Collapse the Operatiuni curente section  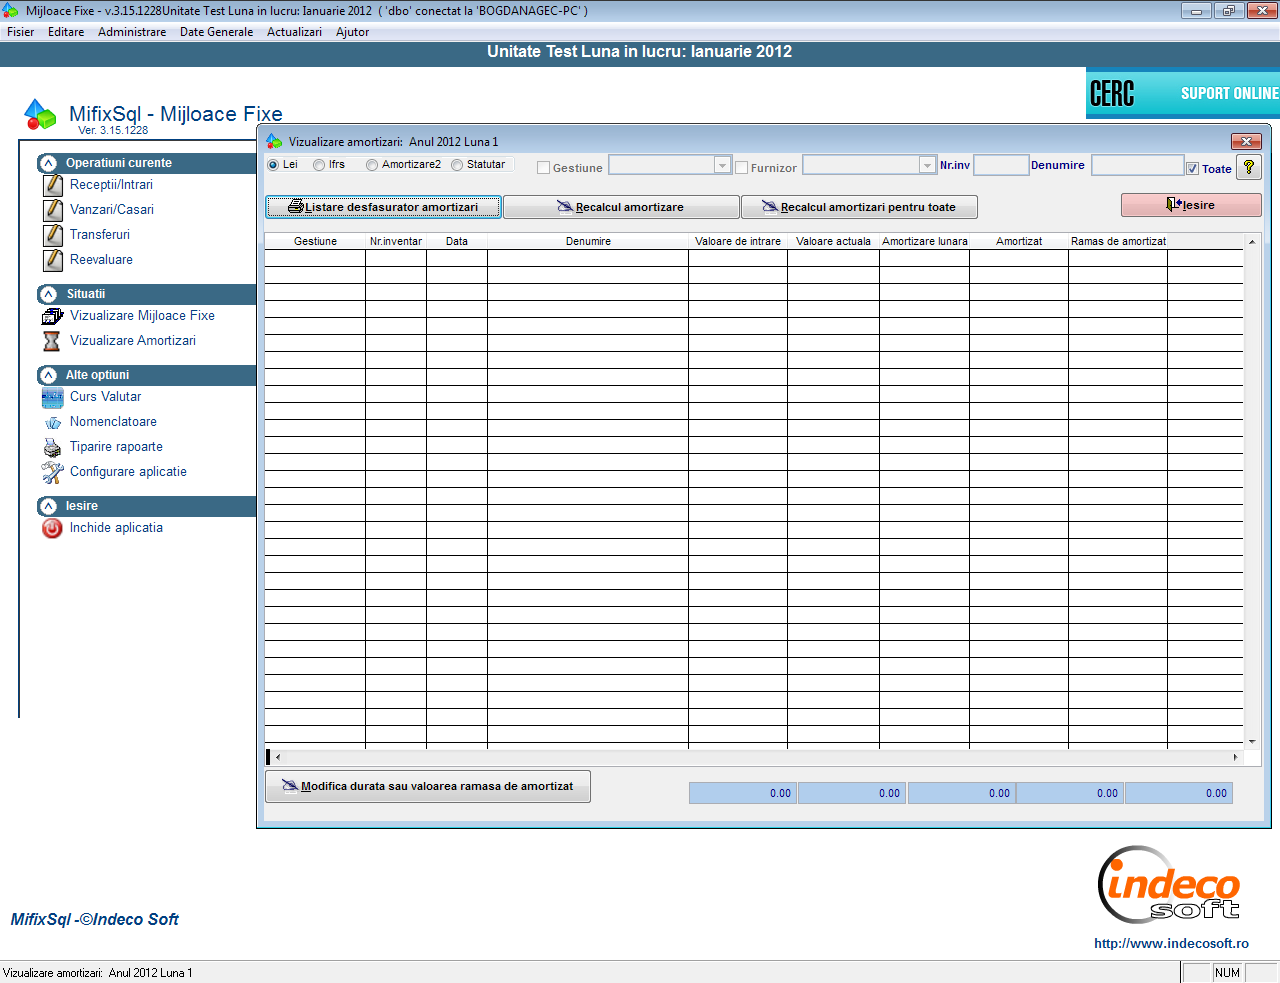[x=49, y=163]
